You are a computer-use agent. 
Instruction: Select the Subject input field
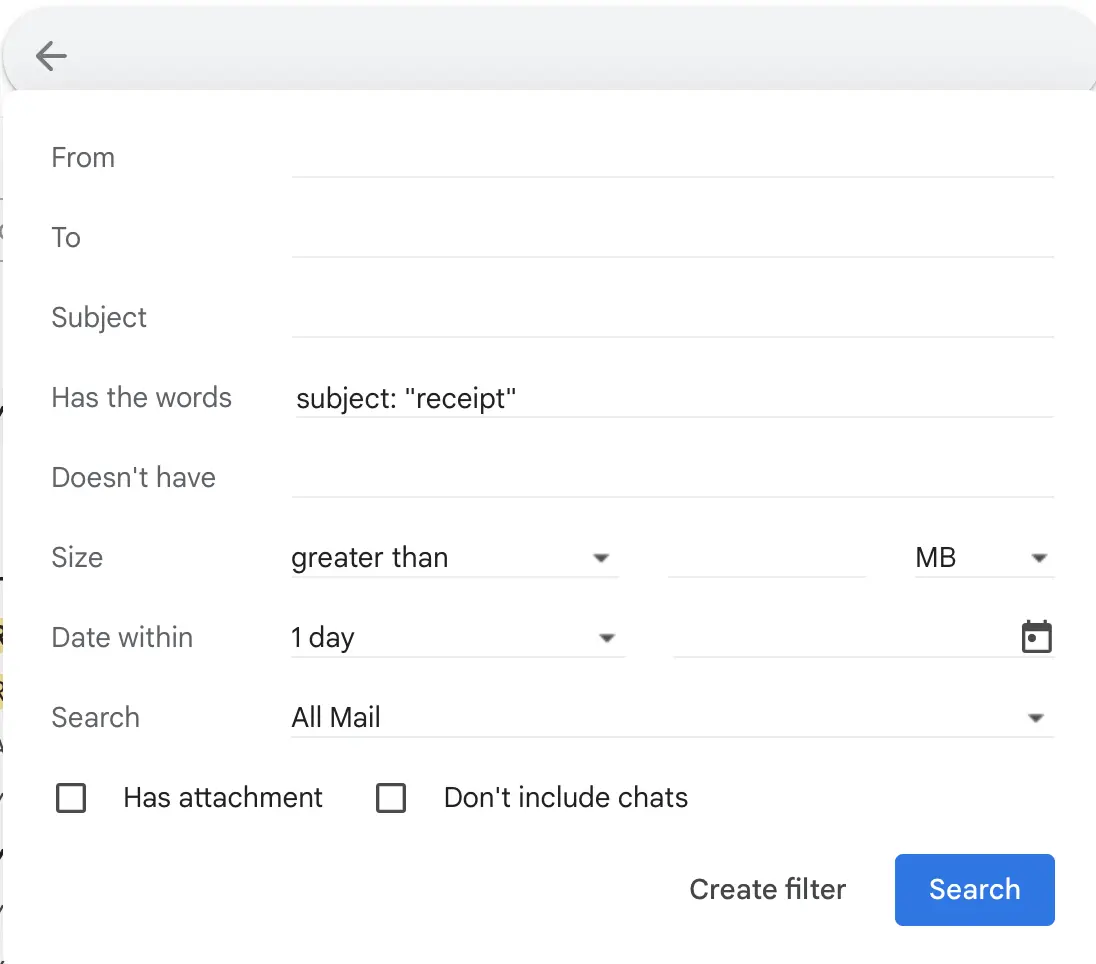672,318
